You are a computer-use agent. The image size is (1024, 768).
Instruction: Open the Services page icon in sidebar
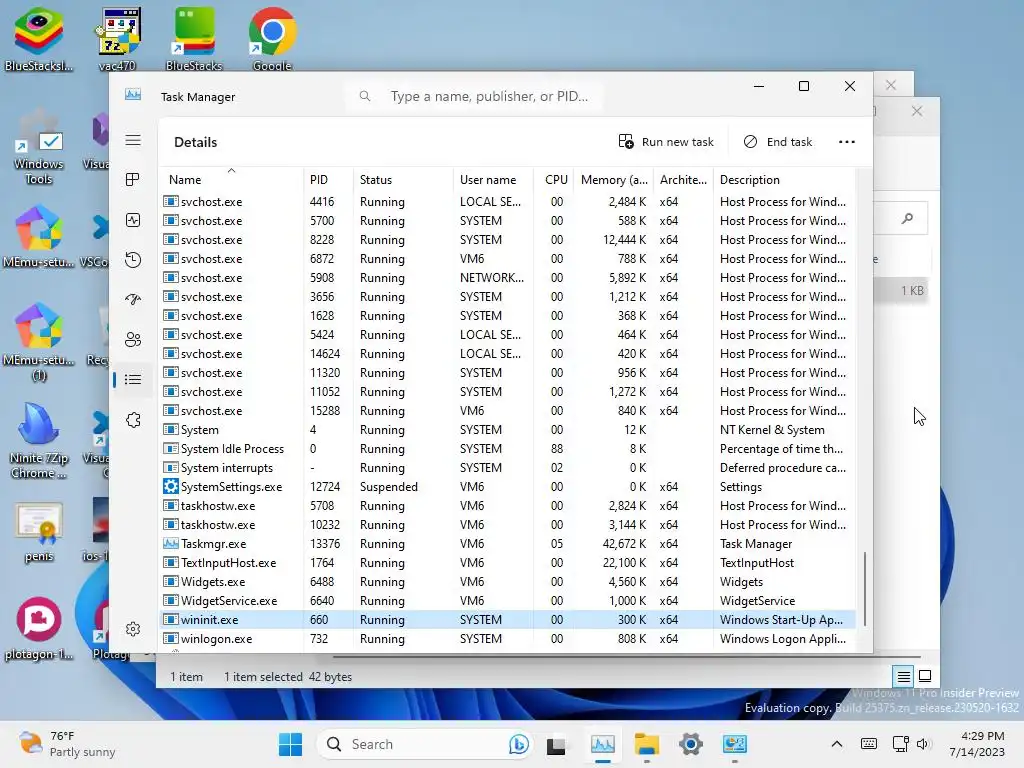(133, 420)
